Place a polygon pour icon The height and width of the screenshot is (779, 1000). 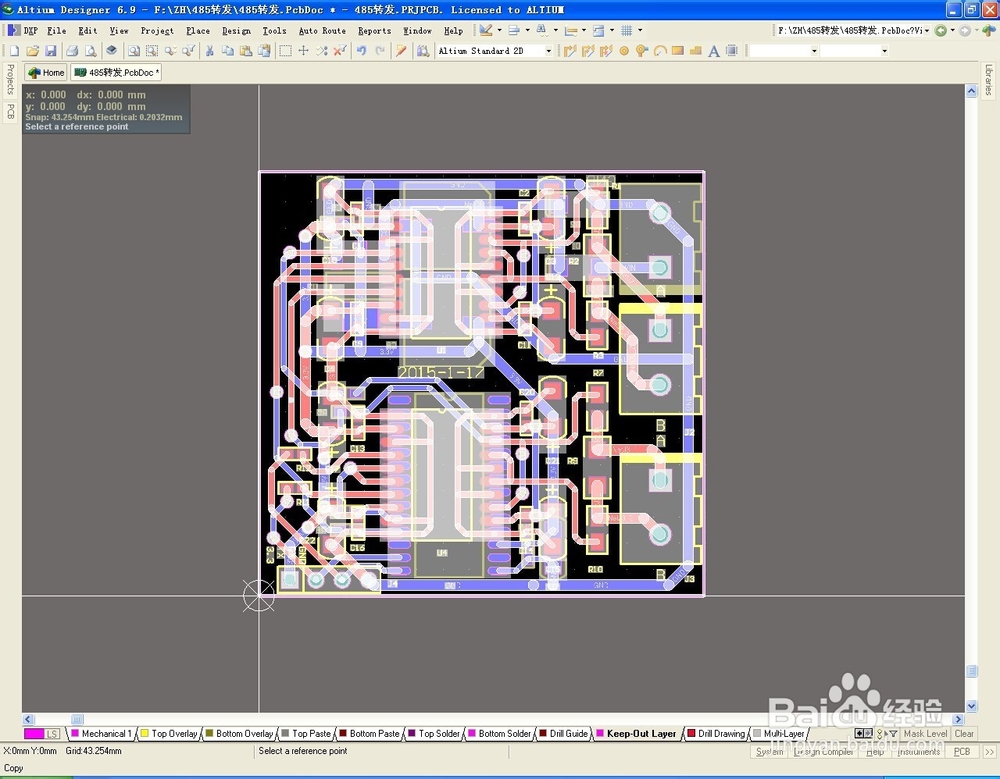[x=696, y=51]
